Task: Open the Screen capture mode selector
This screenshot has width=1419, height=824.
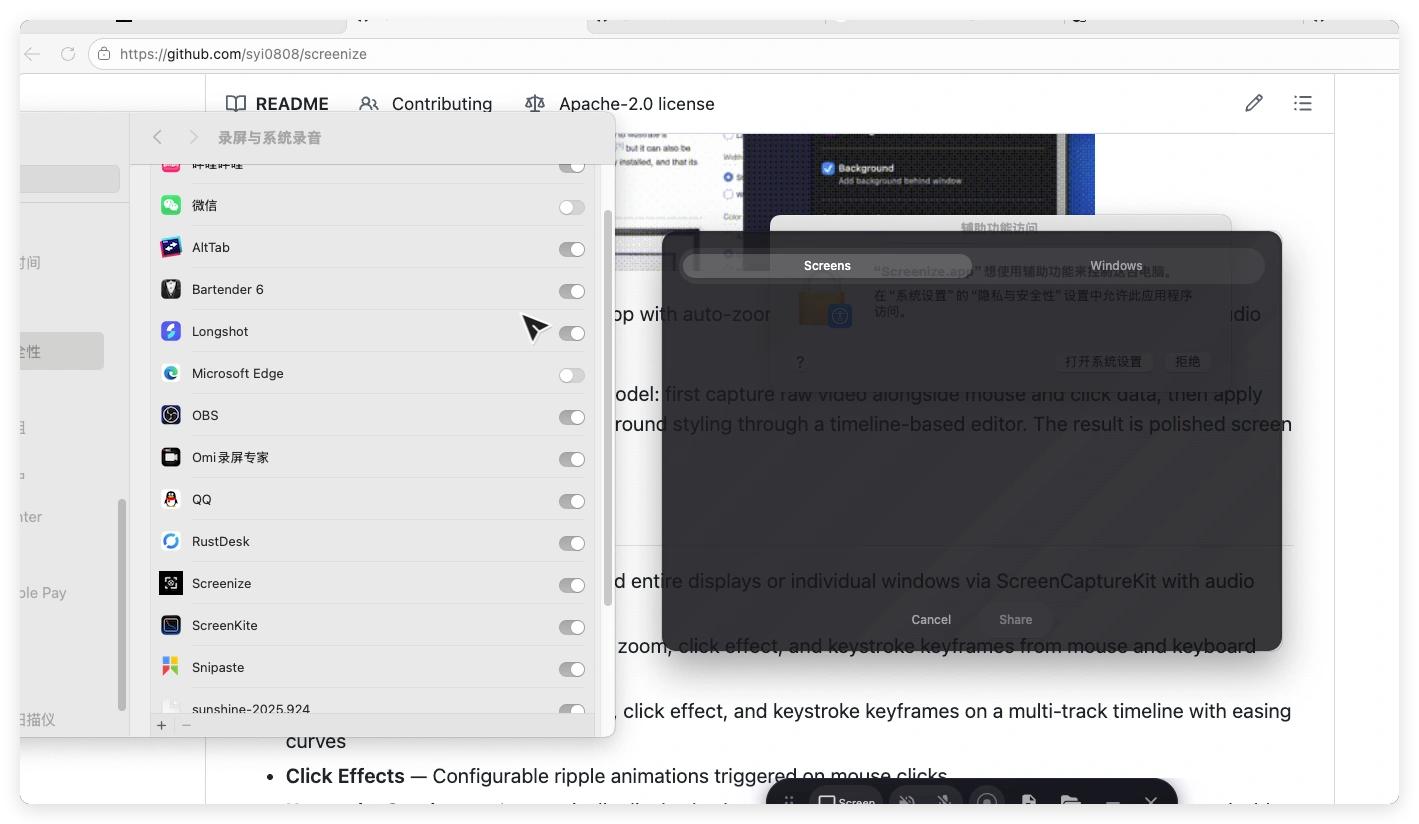Action: (x=845, y=801)
